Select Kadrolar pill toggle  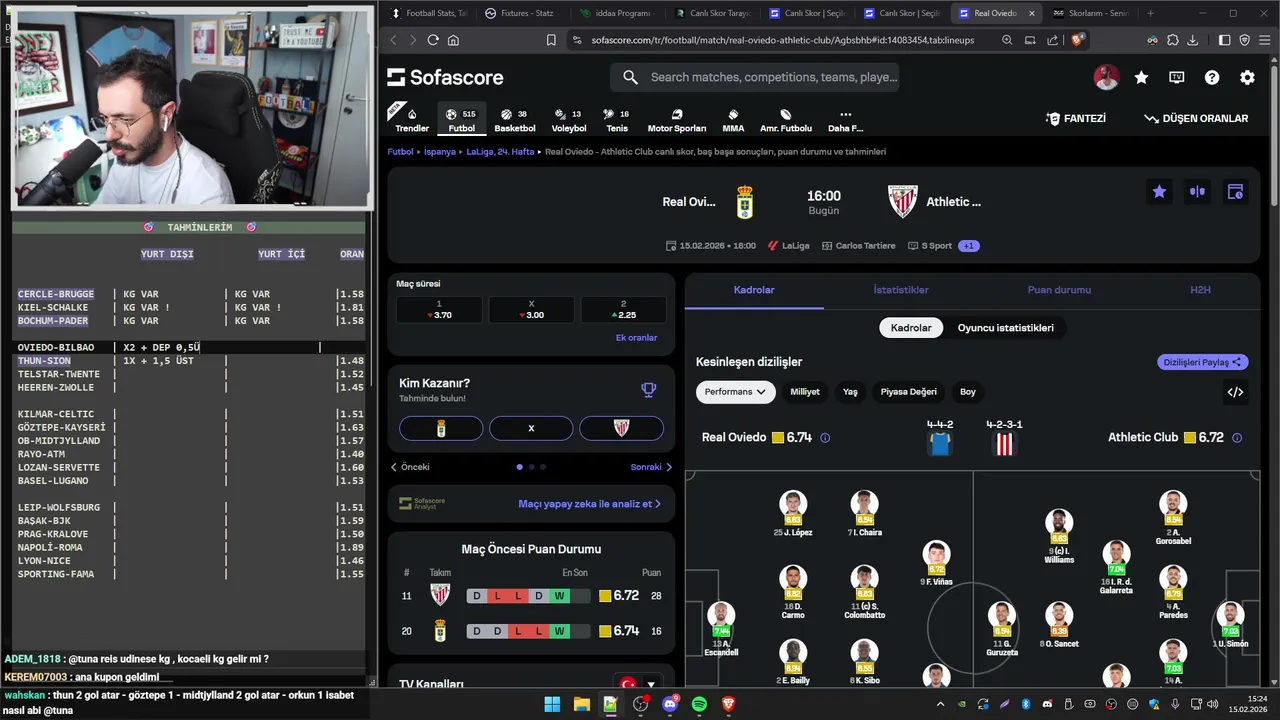(x=911, y=328)
